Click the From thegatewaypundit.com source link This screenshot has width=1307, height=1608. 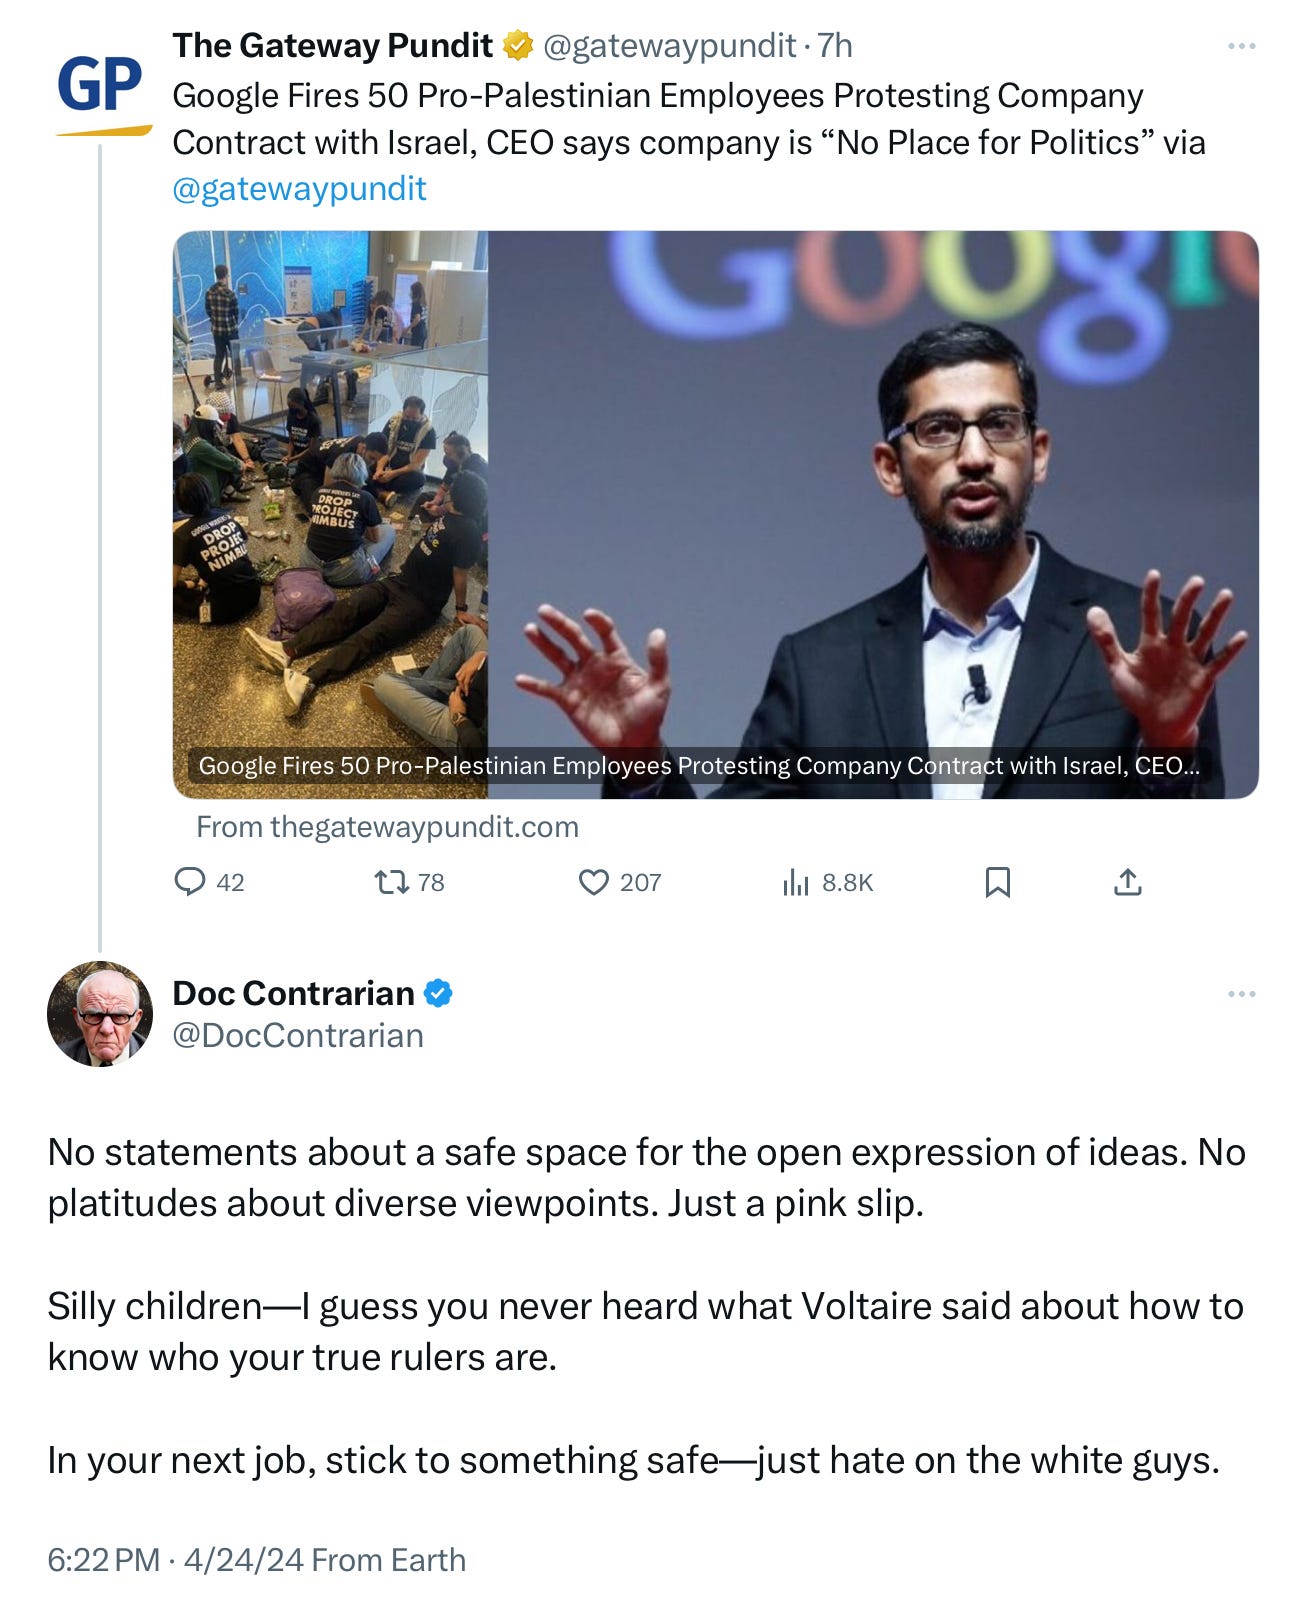click(x=387, y=827)
